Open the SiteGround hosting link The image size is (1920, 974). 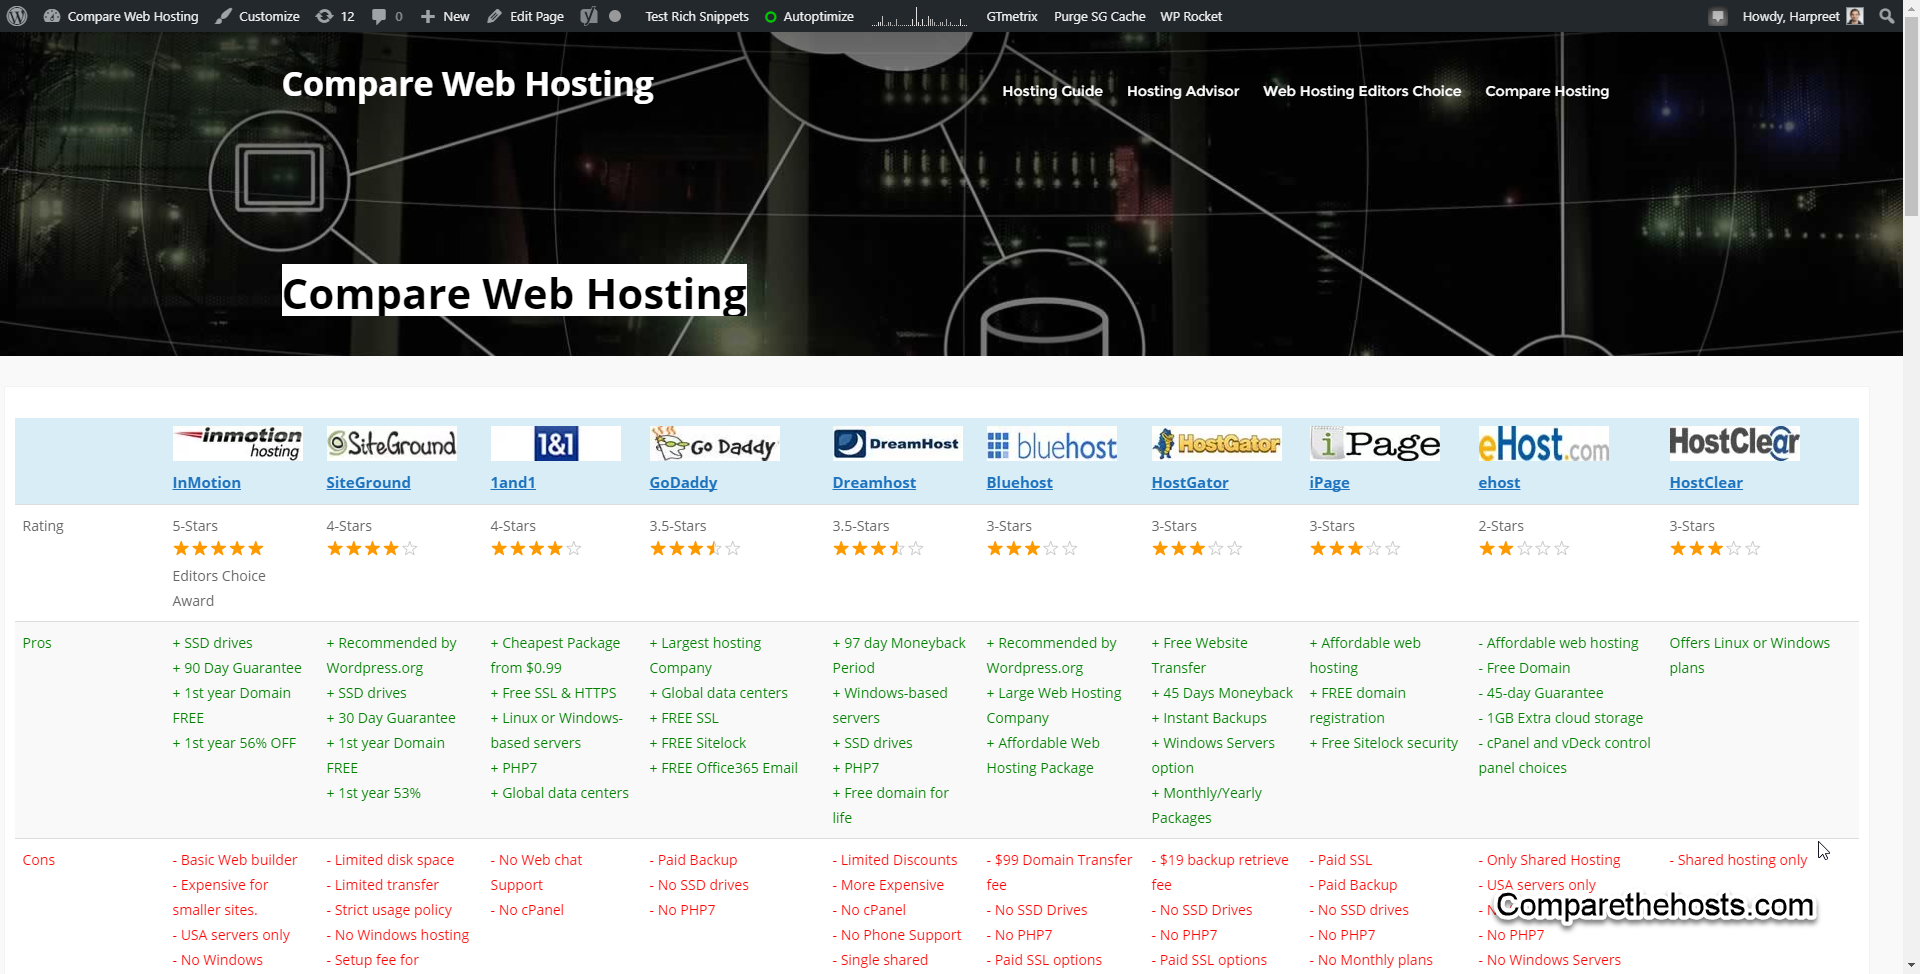[368, 482]
